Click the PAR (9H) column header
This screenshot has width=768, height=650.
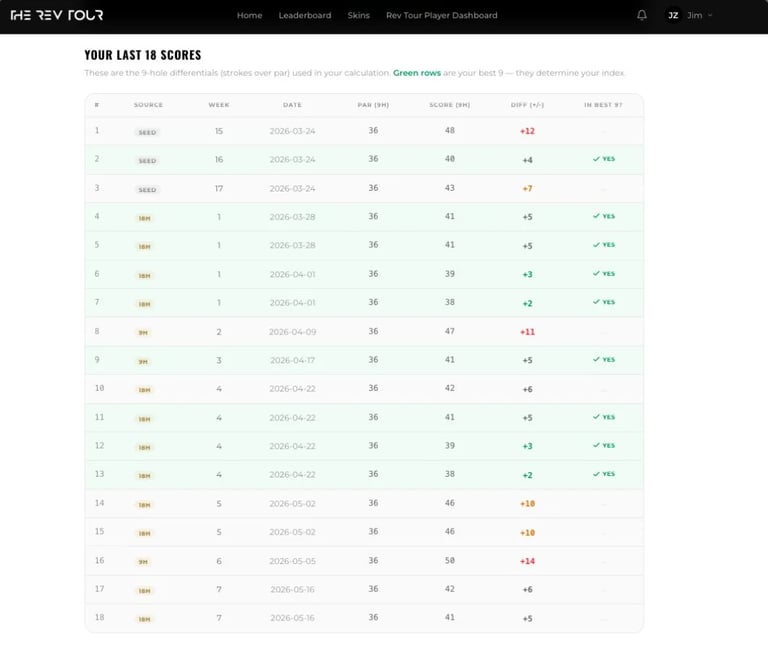pyautogui.click(x=373, y=105)
